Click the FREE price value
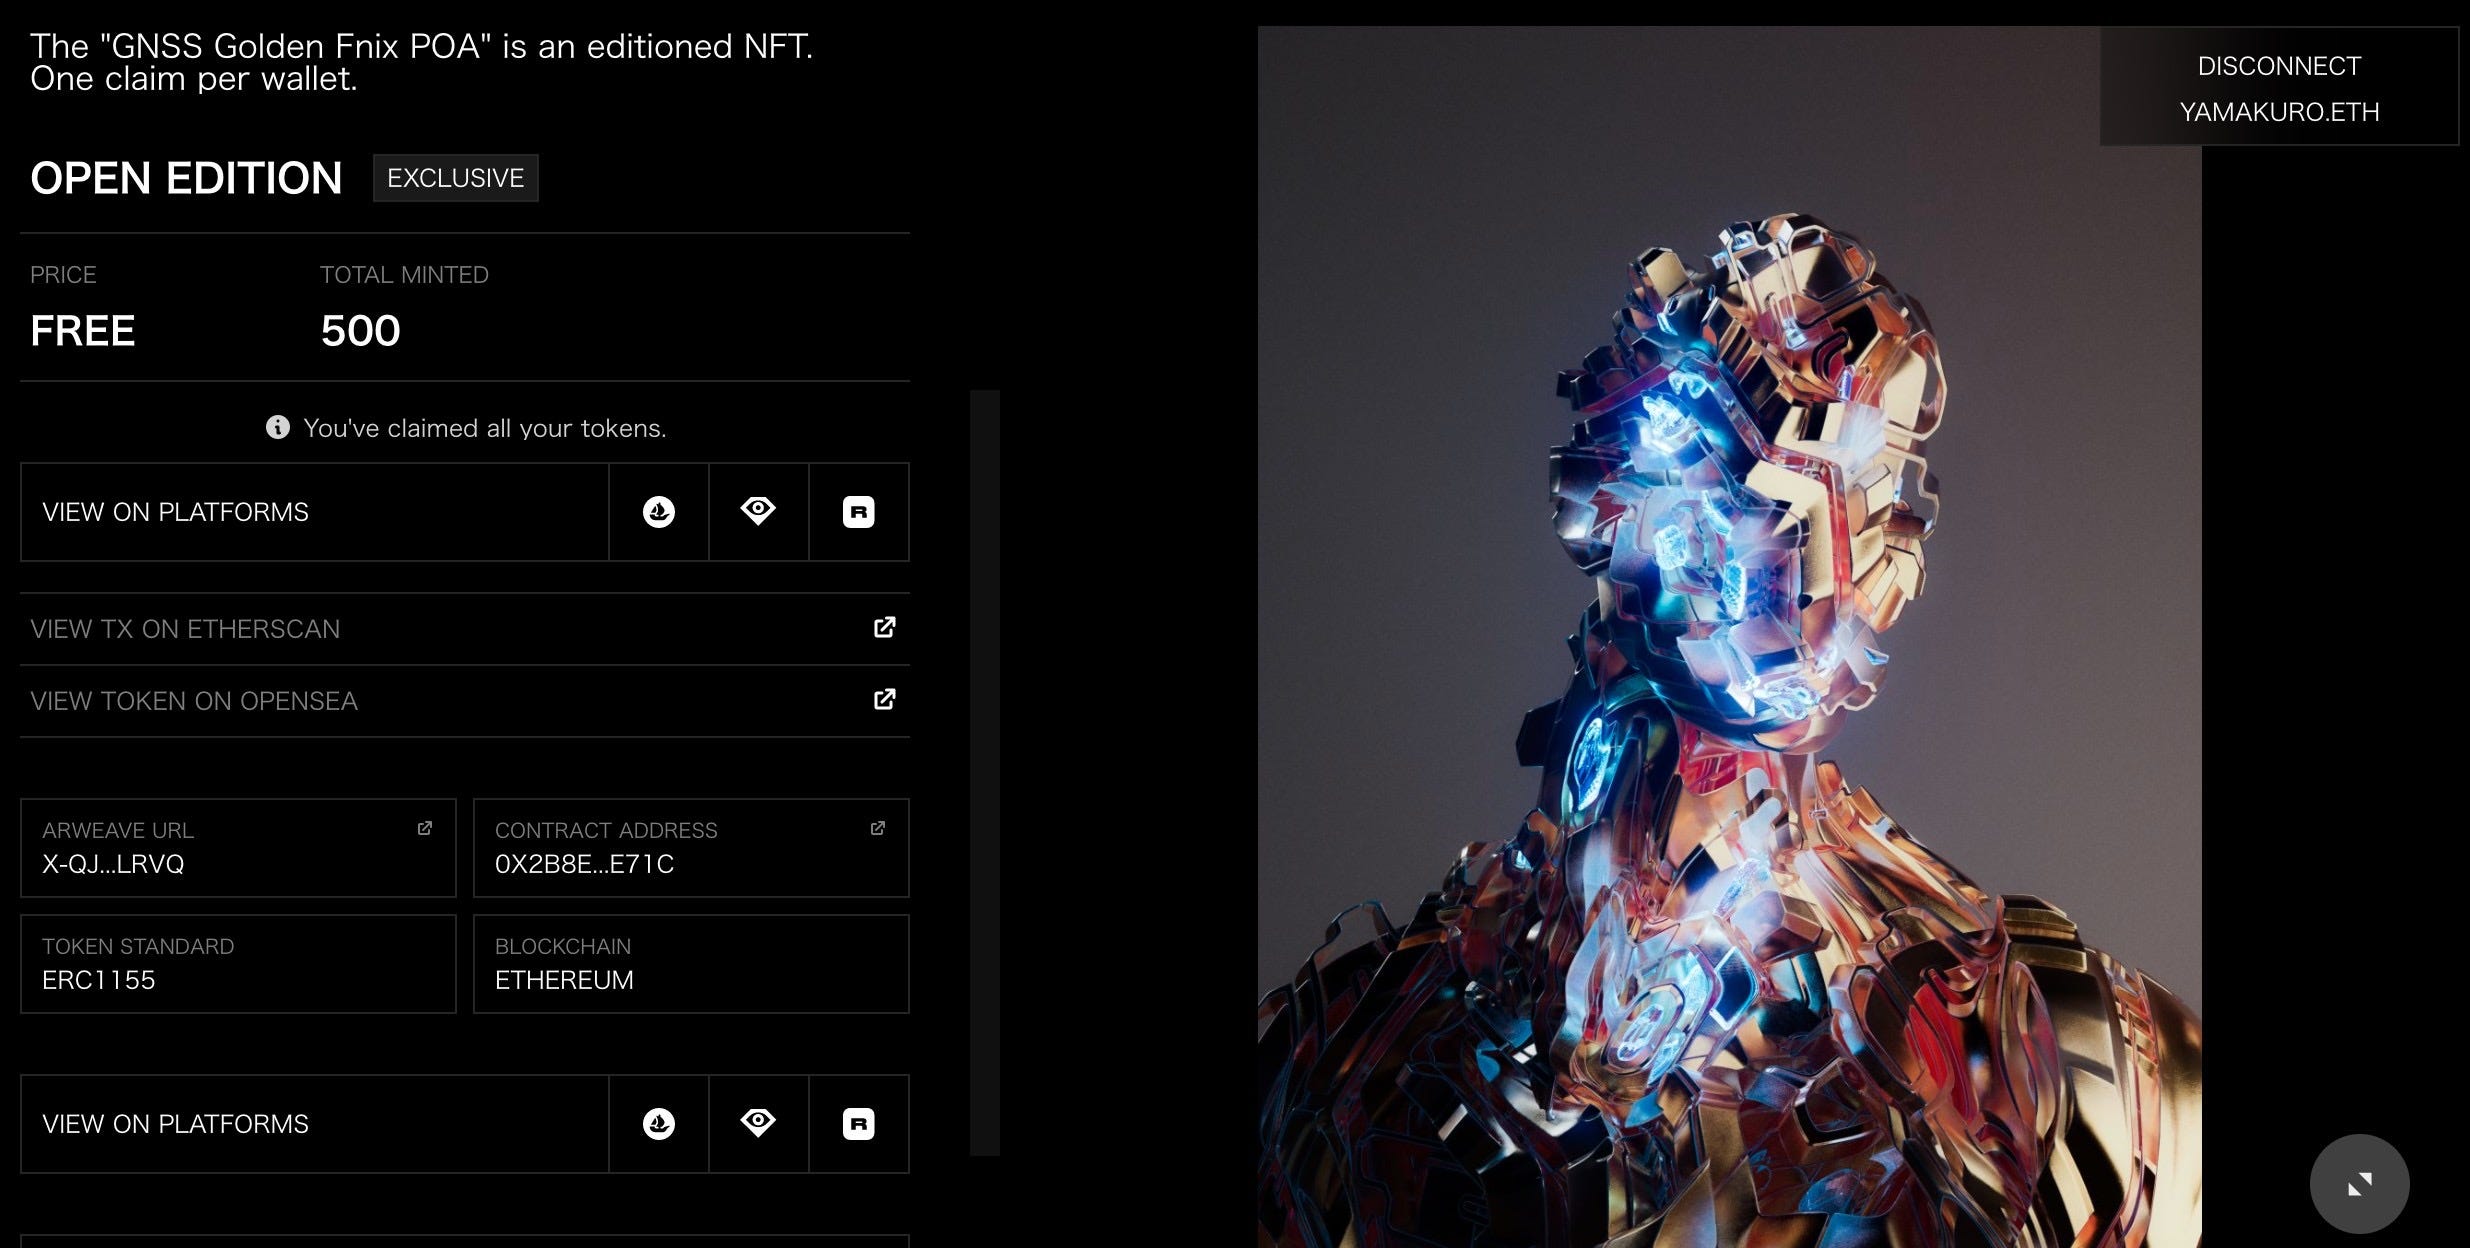 tap(83, 331)
